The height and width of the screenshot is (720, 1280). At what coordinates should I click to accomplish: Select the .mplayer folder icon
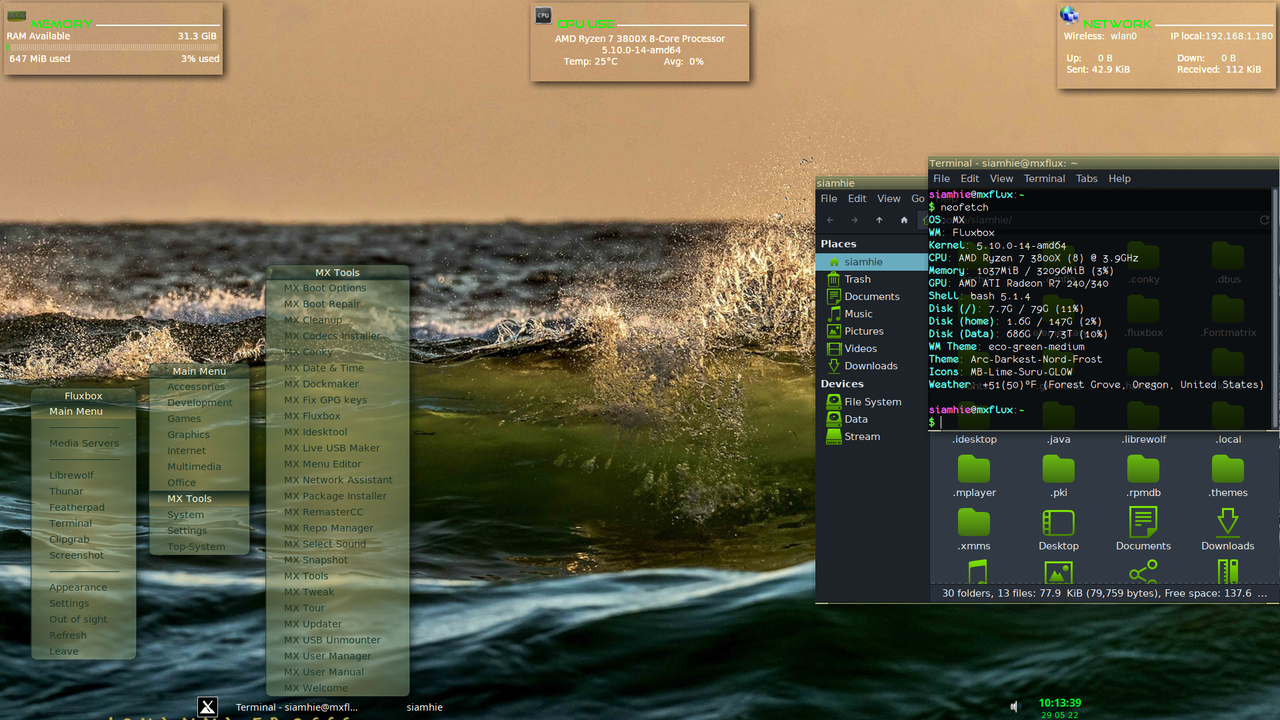click(974, 468)
